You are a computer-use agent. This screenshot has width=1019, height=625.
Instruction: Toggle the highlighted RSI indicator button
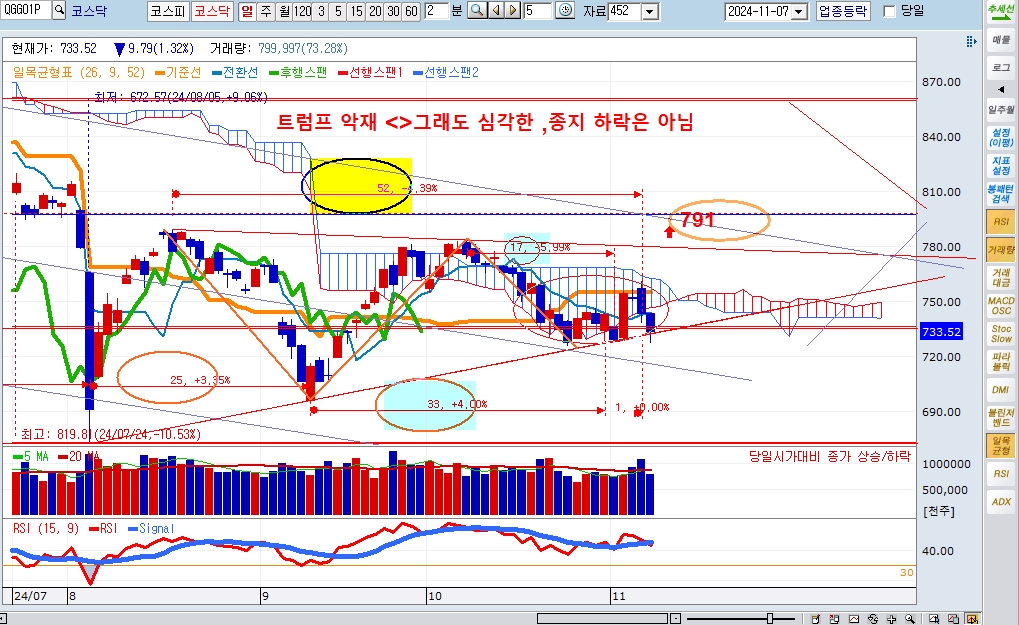tap(1001, 222)
